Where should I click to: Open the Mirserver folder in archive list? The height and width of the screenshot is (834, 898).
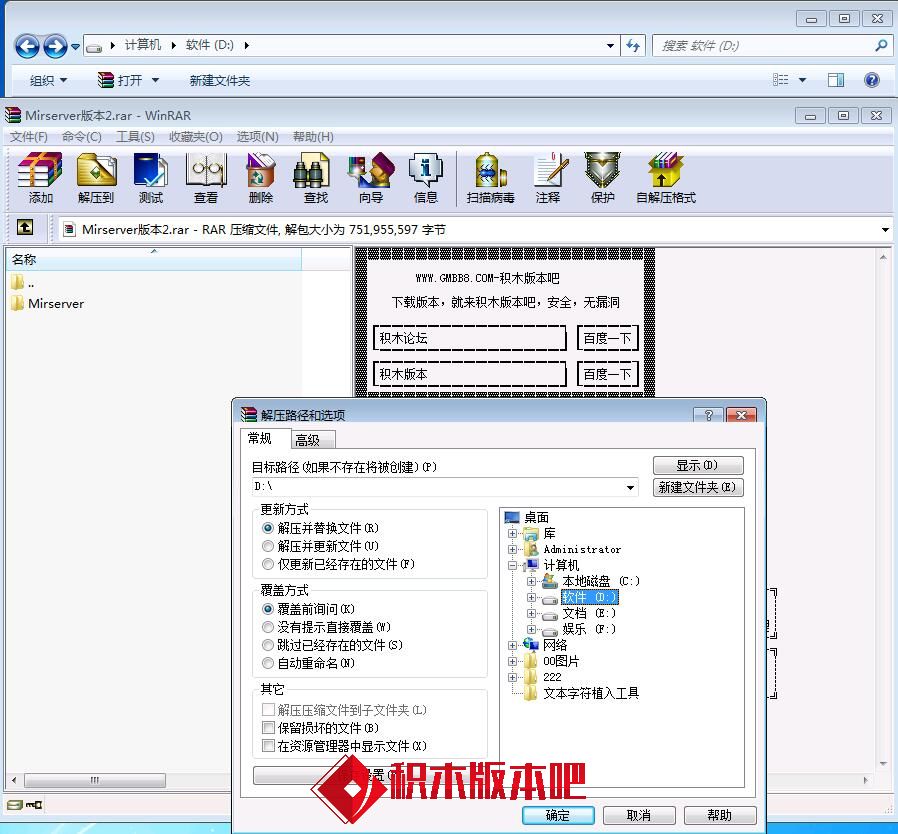tap(56, 304)
